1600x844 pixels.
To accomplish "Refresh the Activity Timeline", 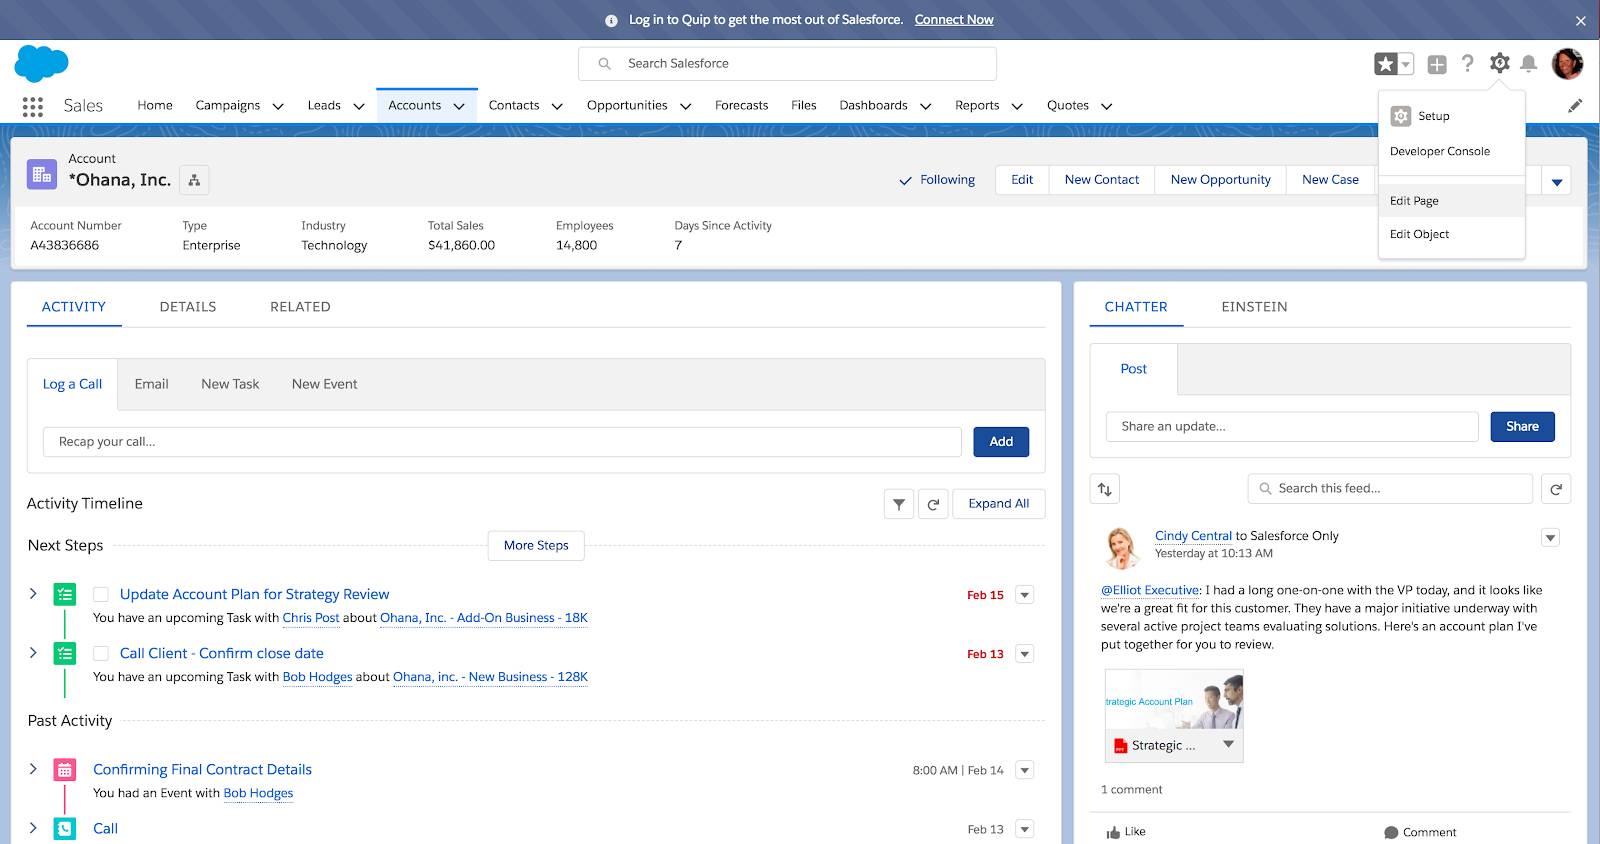I will pyautogui.click(x=933, y=504).
